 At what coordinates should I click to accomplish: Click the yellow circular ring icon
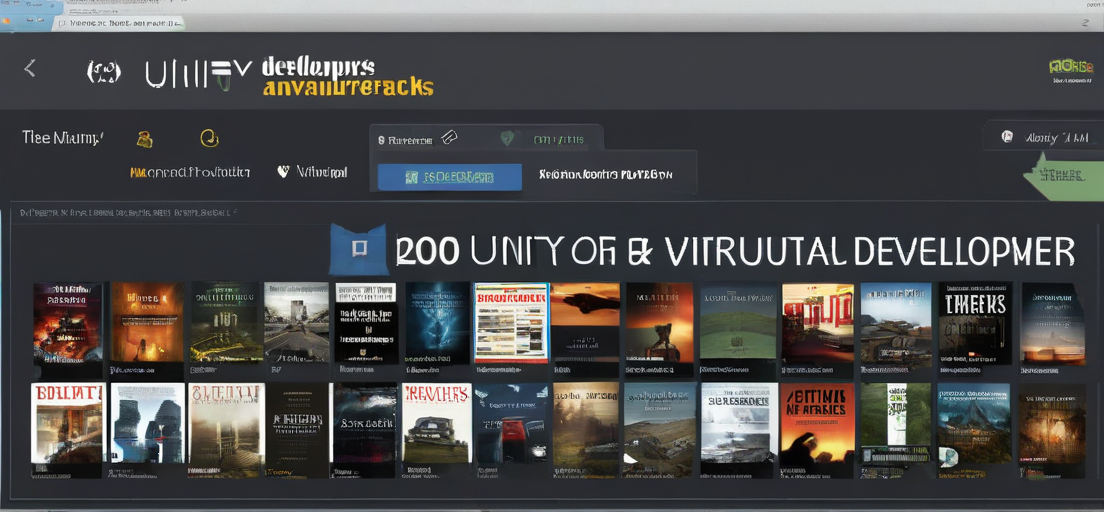[x=209, y=138]
